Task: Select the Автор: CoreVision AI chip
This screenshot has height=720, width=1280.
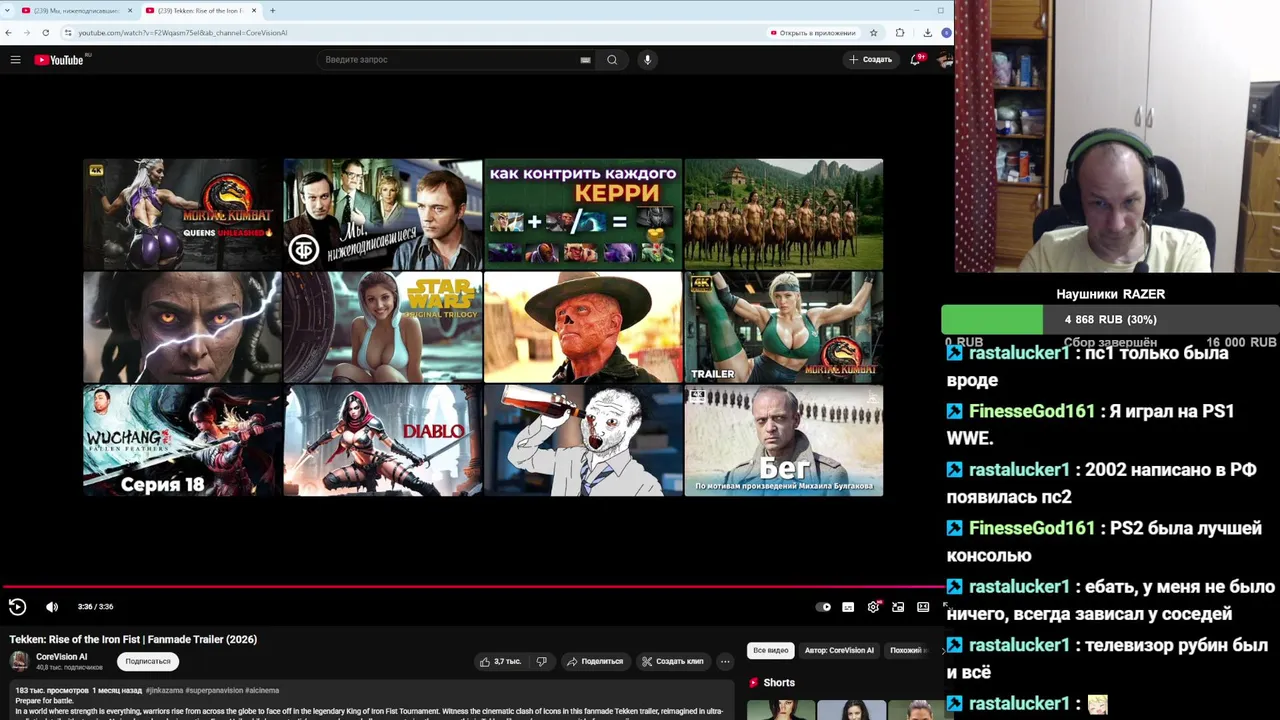Action: click(x=839, y=650)
